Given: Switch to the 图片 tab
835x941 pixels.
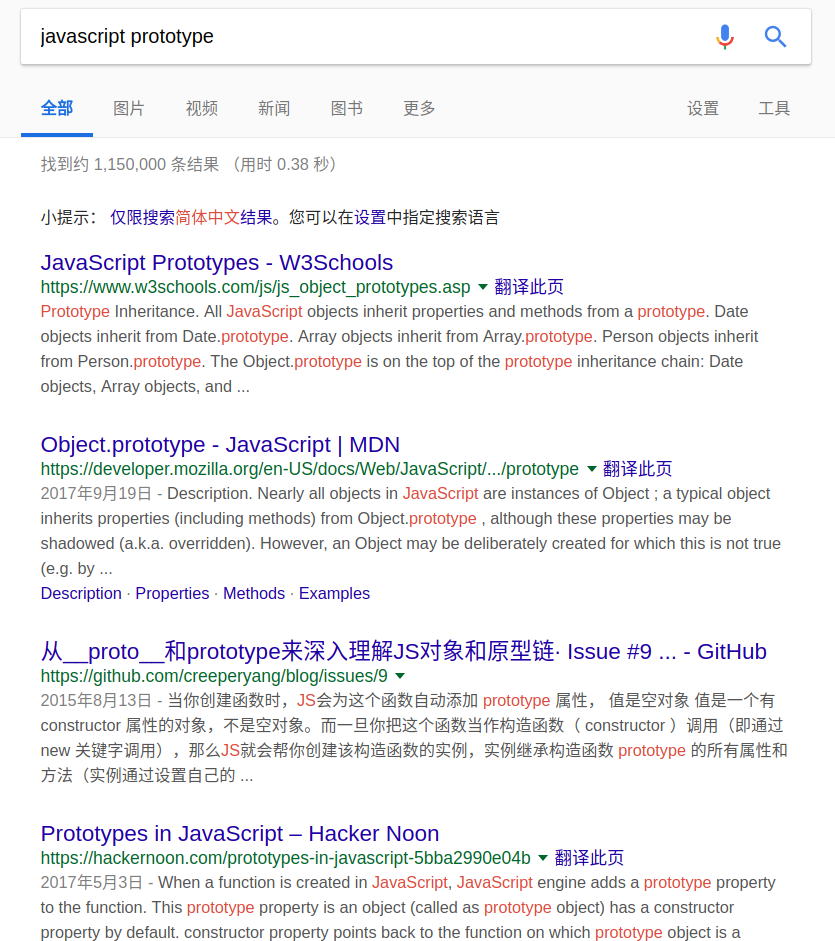Looking at the screenshot, I should (129, 109).
